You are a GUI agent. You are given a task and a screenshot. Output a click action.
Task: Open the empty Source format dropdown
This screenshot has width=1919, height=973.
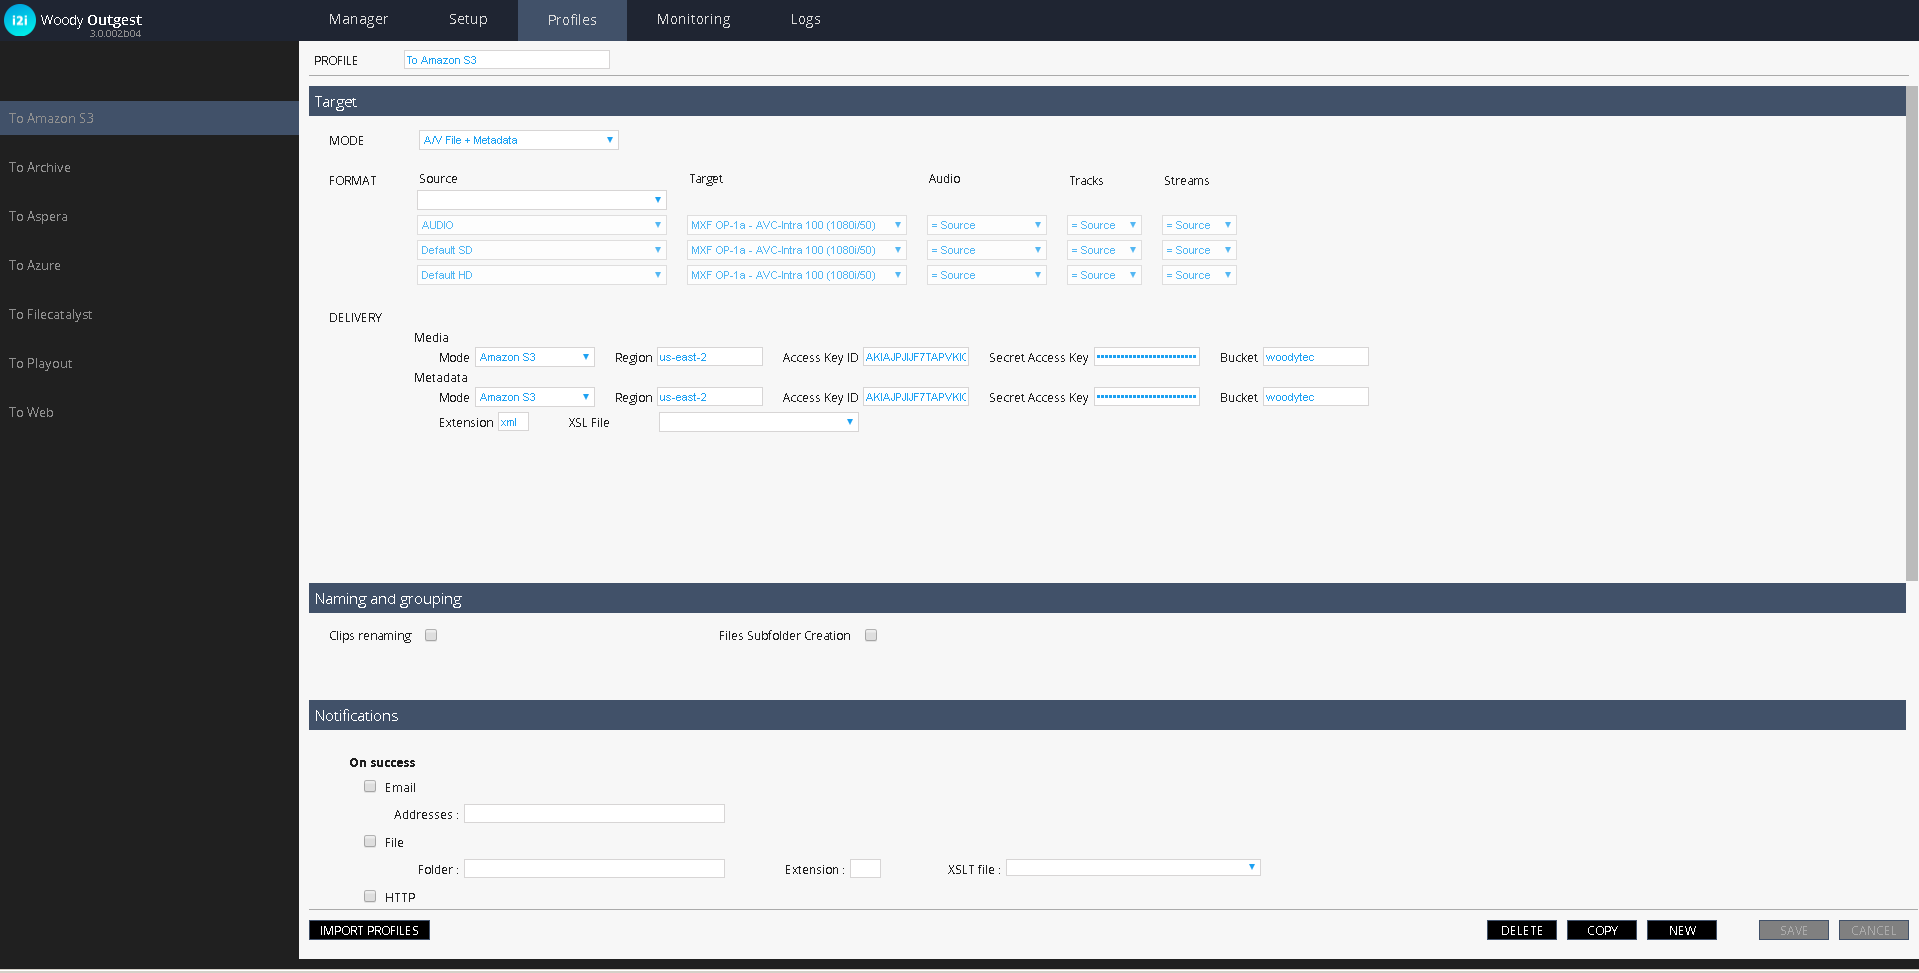tap(541, 200)
